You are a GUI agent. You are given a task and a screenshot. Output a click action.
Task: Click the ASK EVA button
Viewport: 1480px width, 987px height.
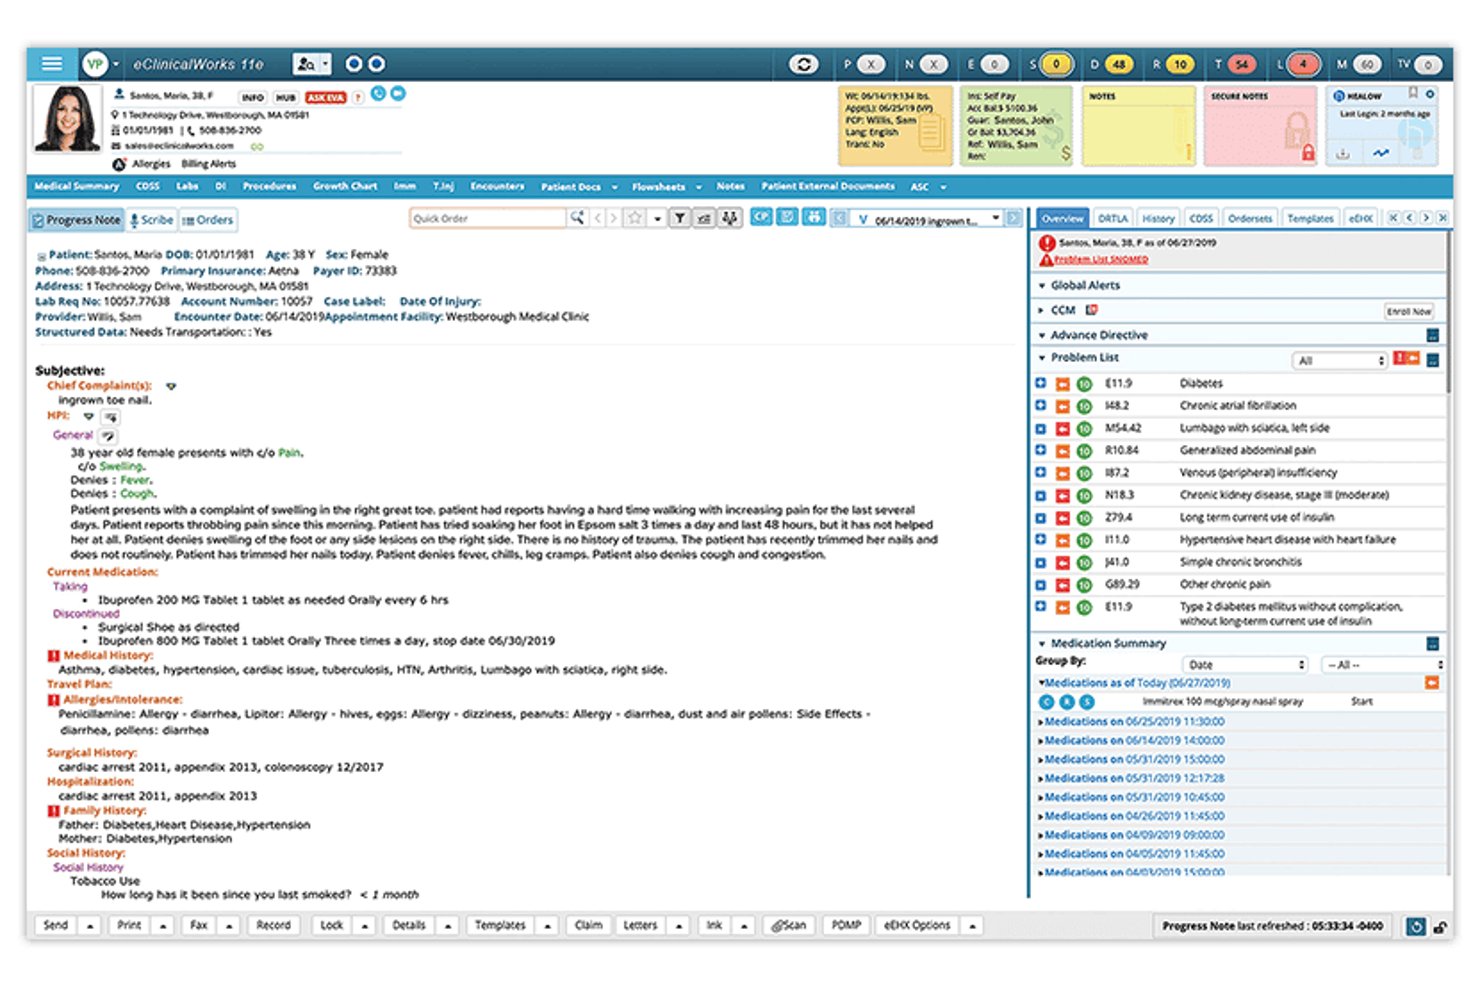(326, 97)
